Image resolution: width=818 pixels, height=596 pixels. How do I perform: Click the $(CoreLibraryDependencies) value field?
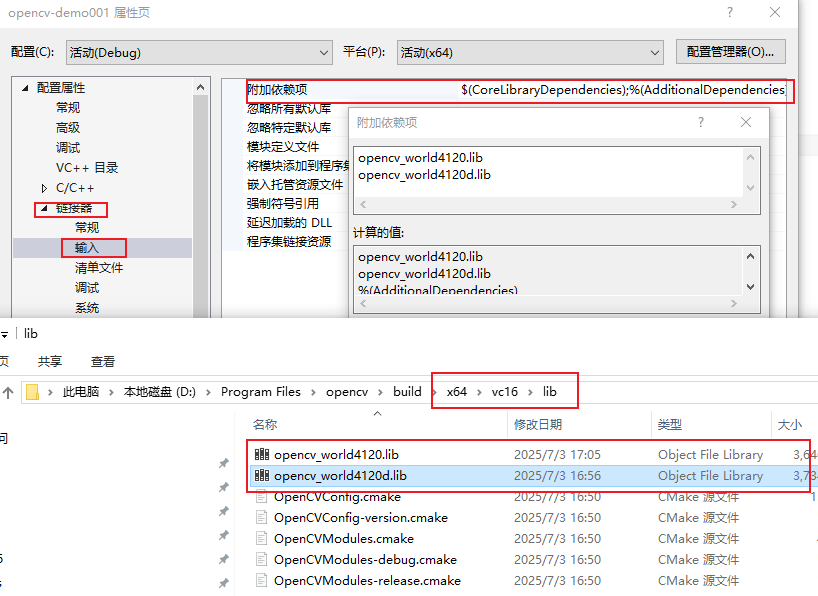pyautogui.click(x=623, y=90)
